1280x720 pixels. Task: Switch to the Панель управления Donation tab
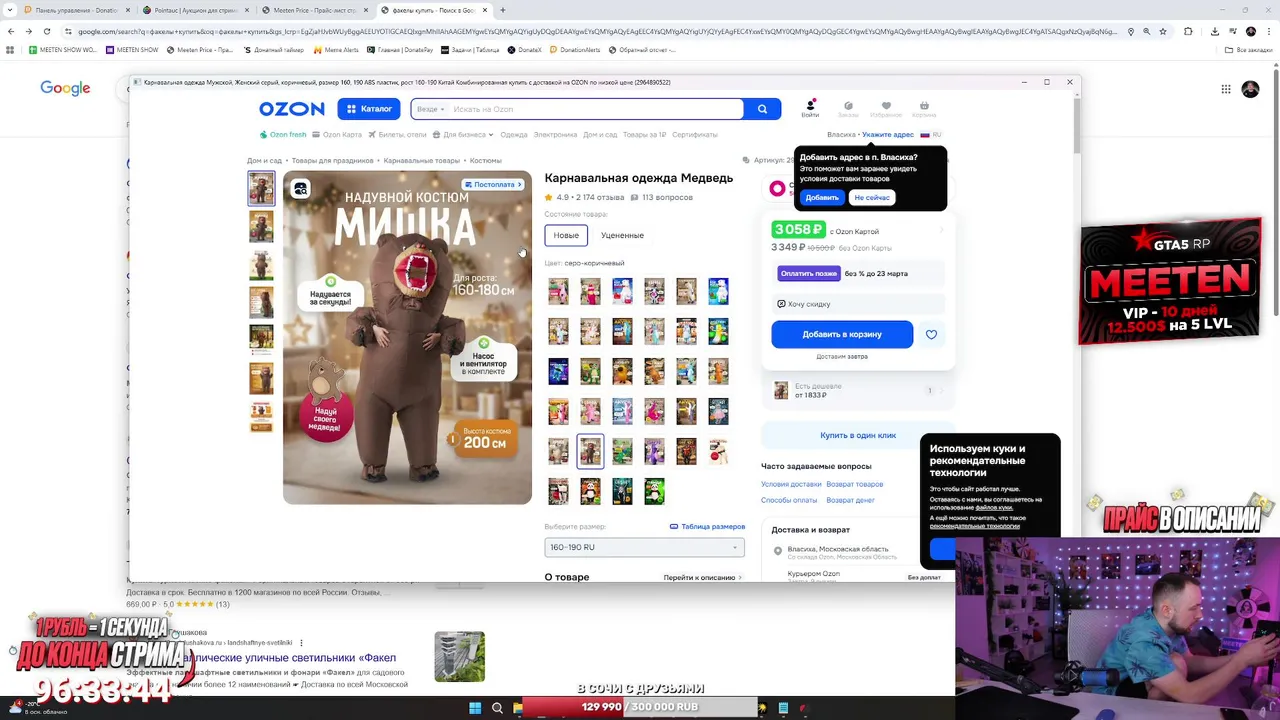[x=76, y=10]
